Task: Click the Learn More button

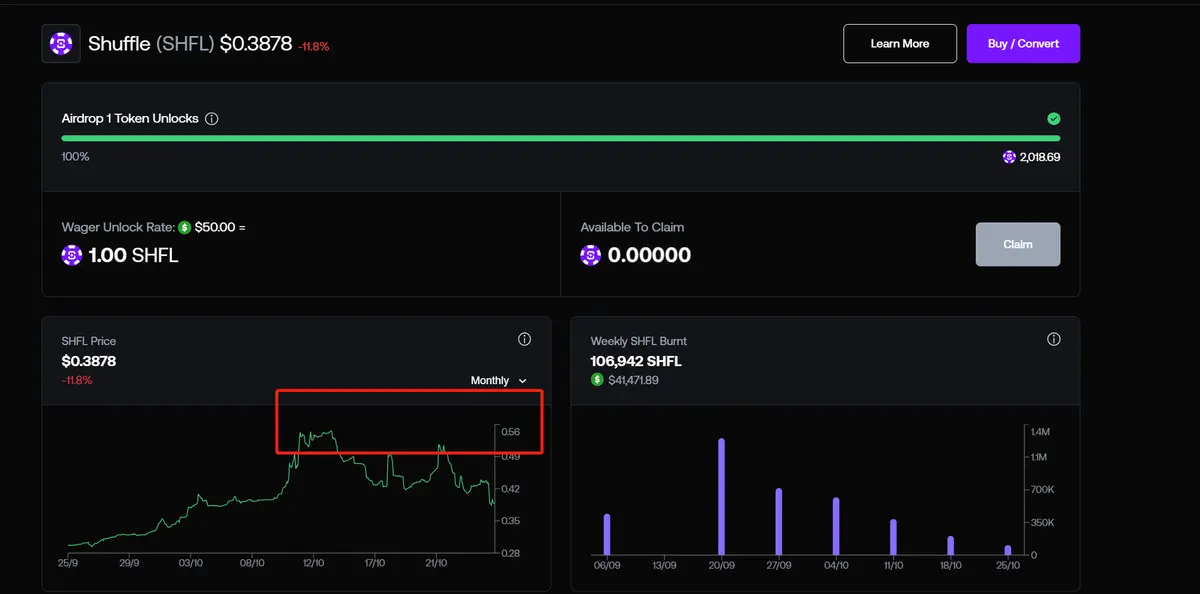Action: tap(900, 44)
